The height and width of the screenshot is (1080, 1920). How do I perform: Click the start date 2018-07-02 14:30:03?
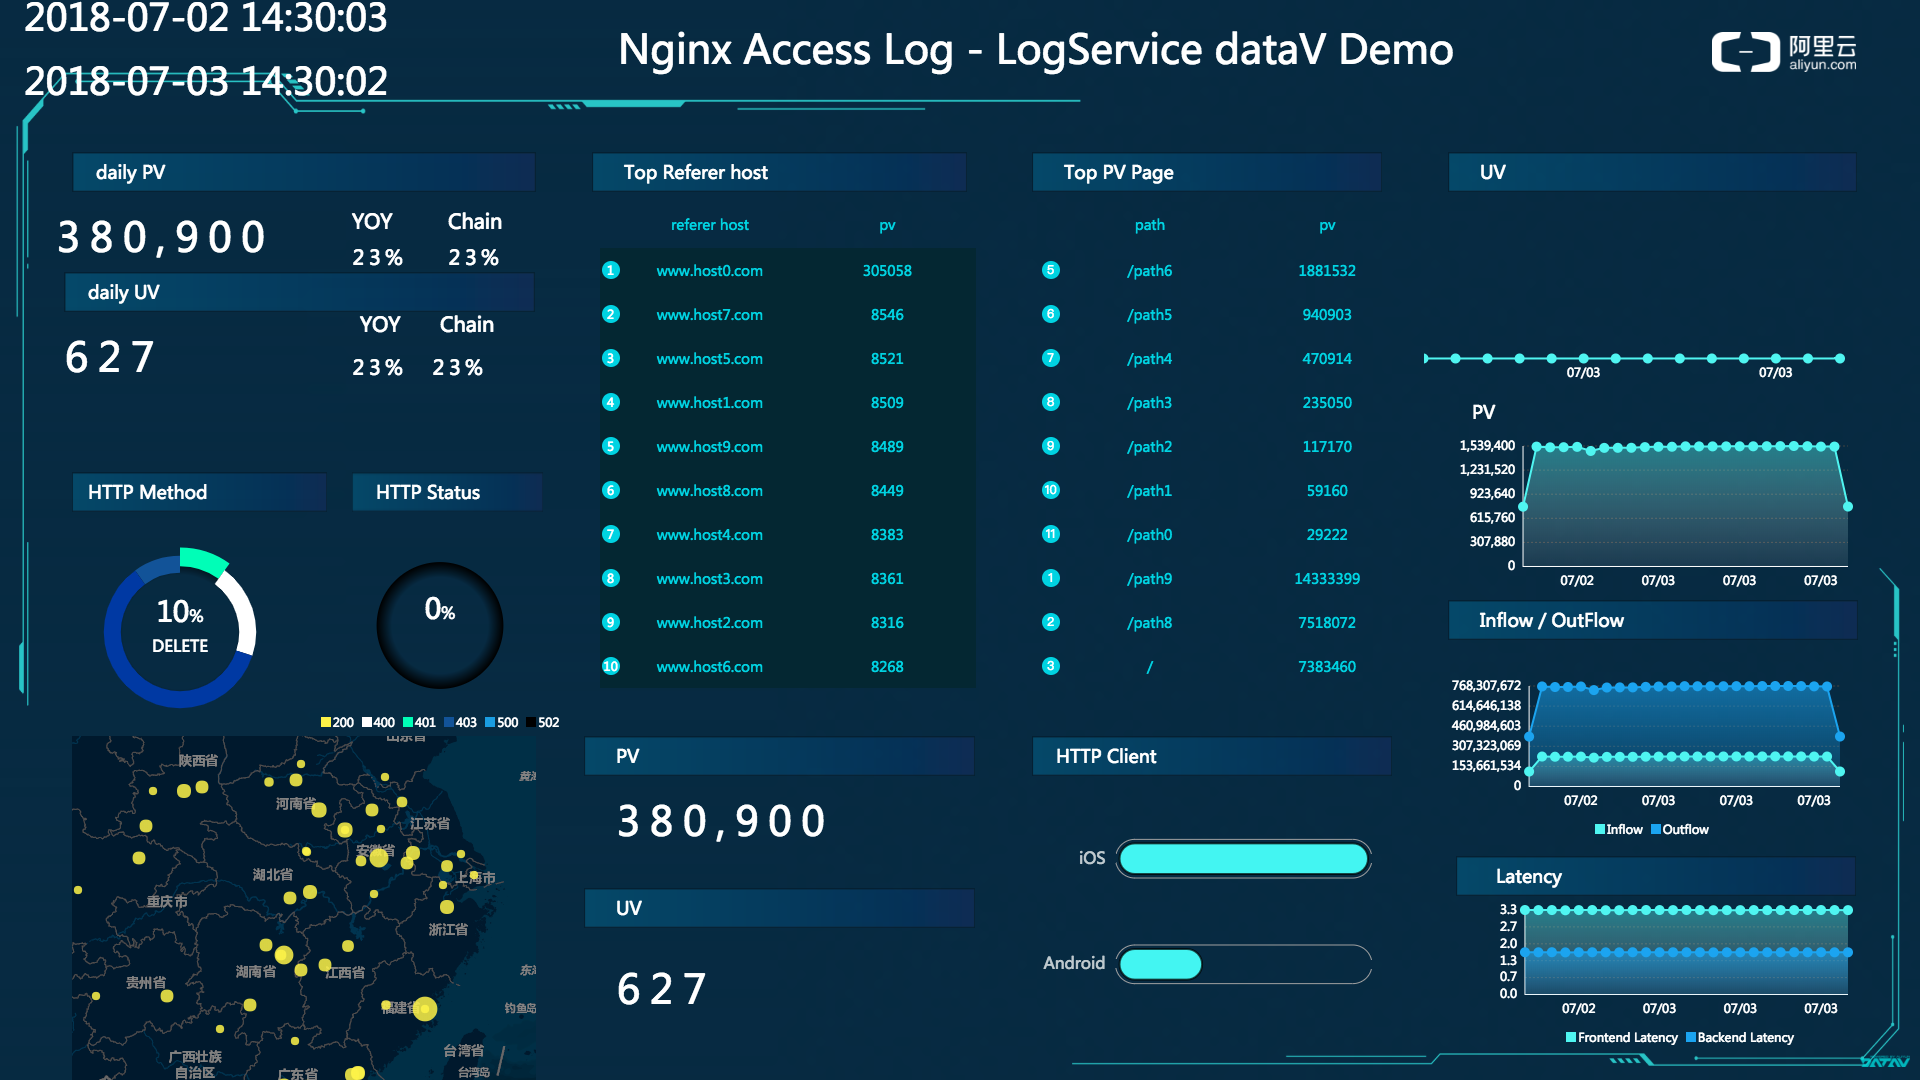206,18
